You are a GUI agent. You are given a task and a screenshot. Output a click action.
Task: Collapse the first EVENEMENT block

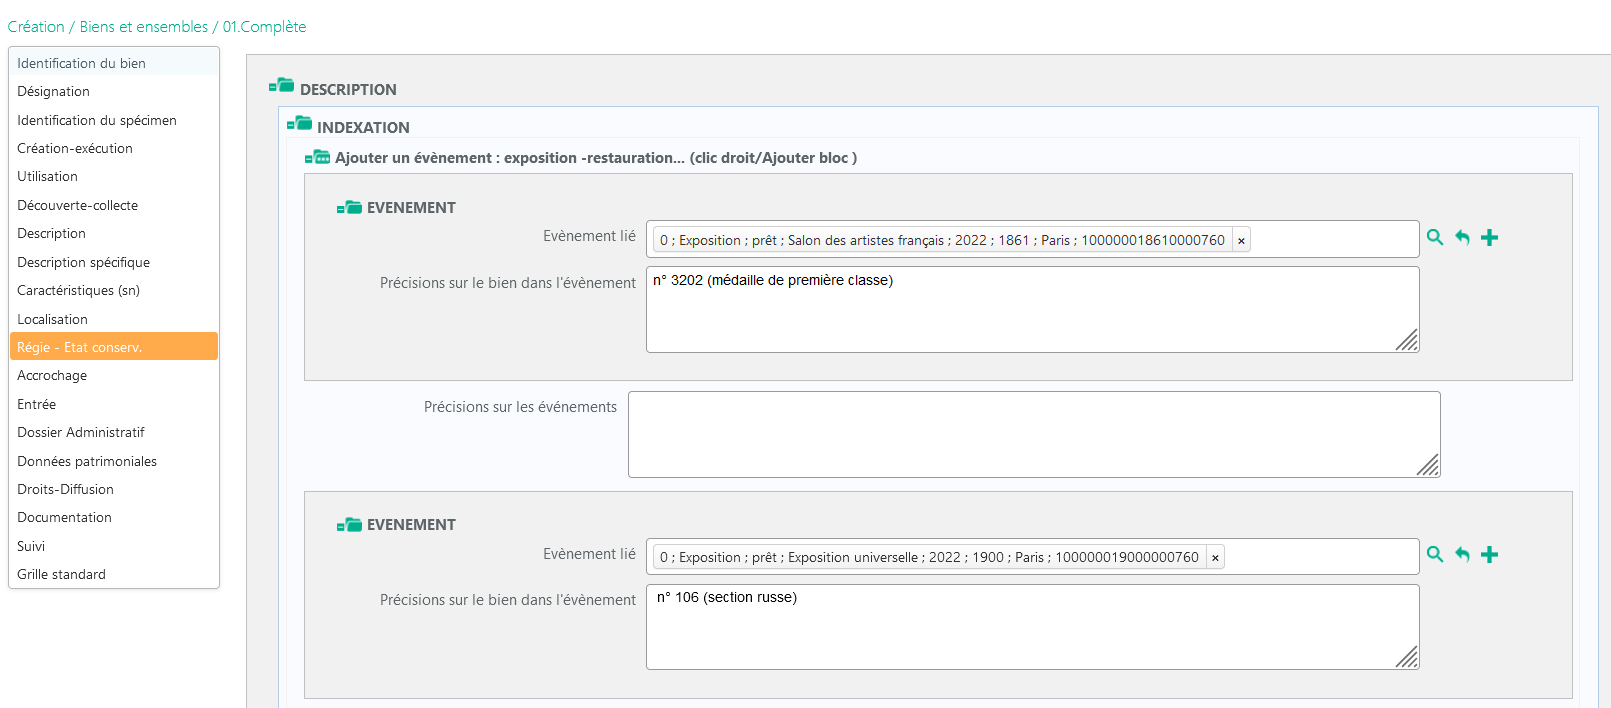click(349, 207)
